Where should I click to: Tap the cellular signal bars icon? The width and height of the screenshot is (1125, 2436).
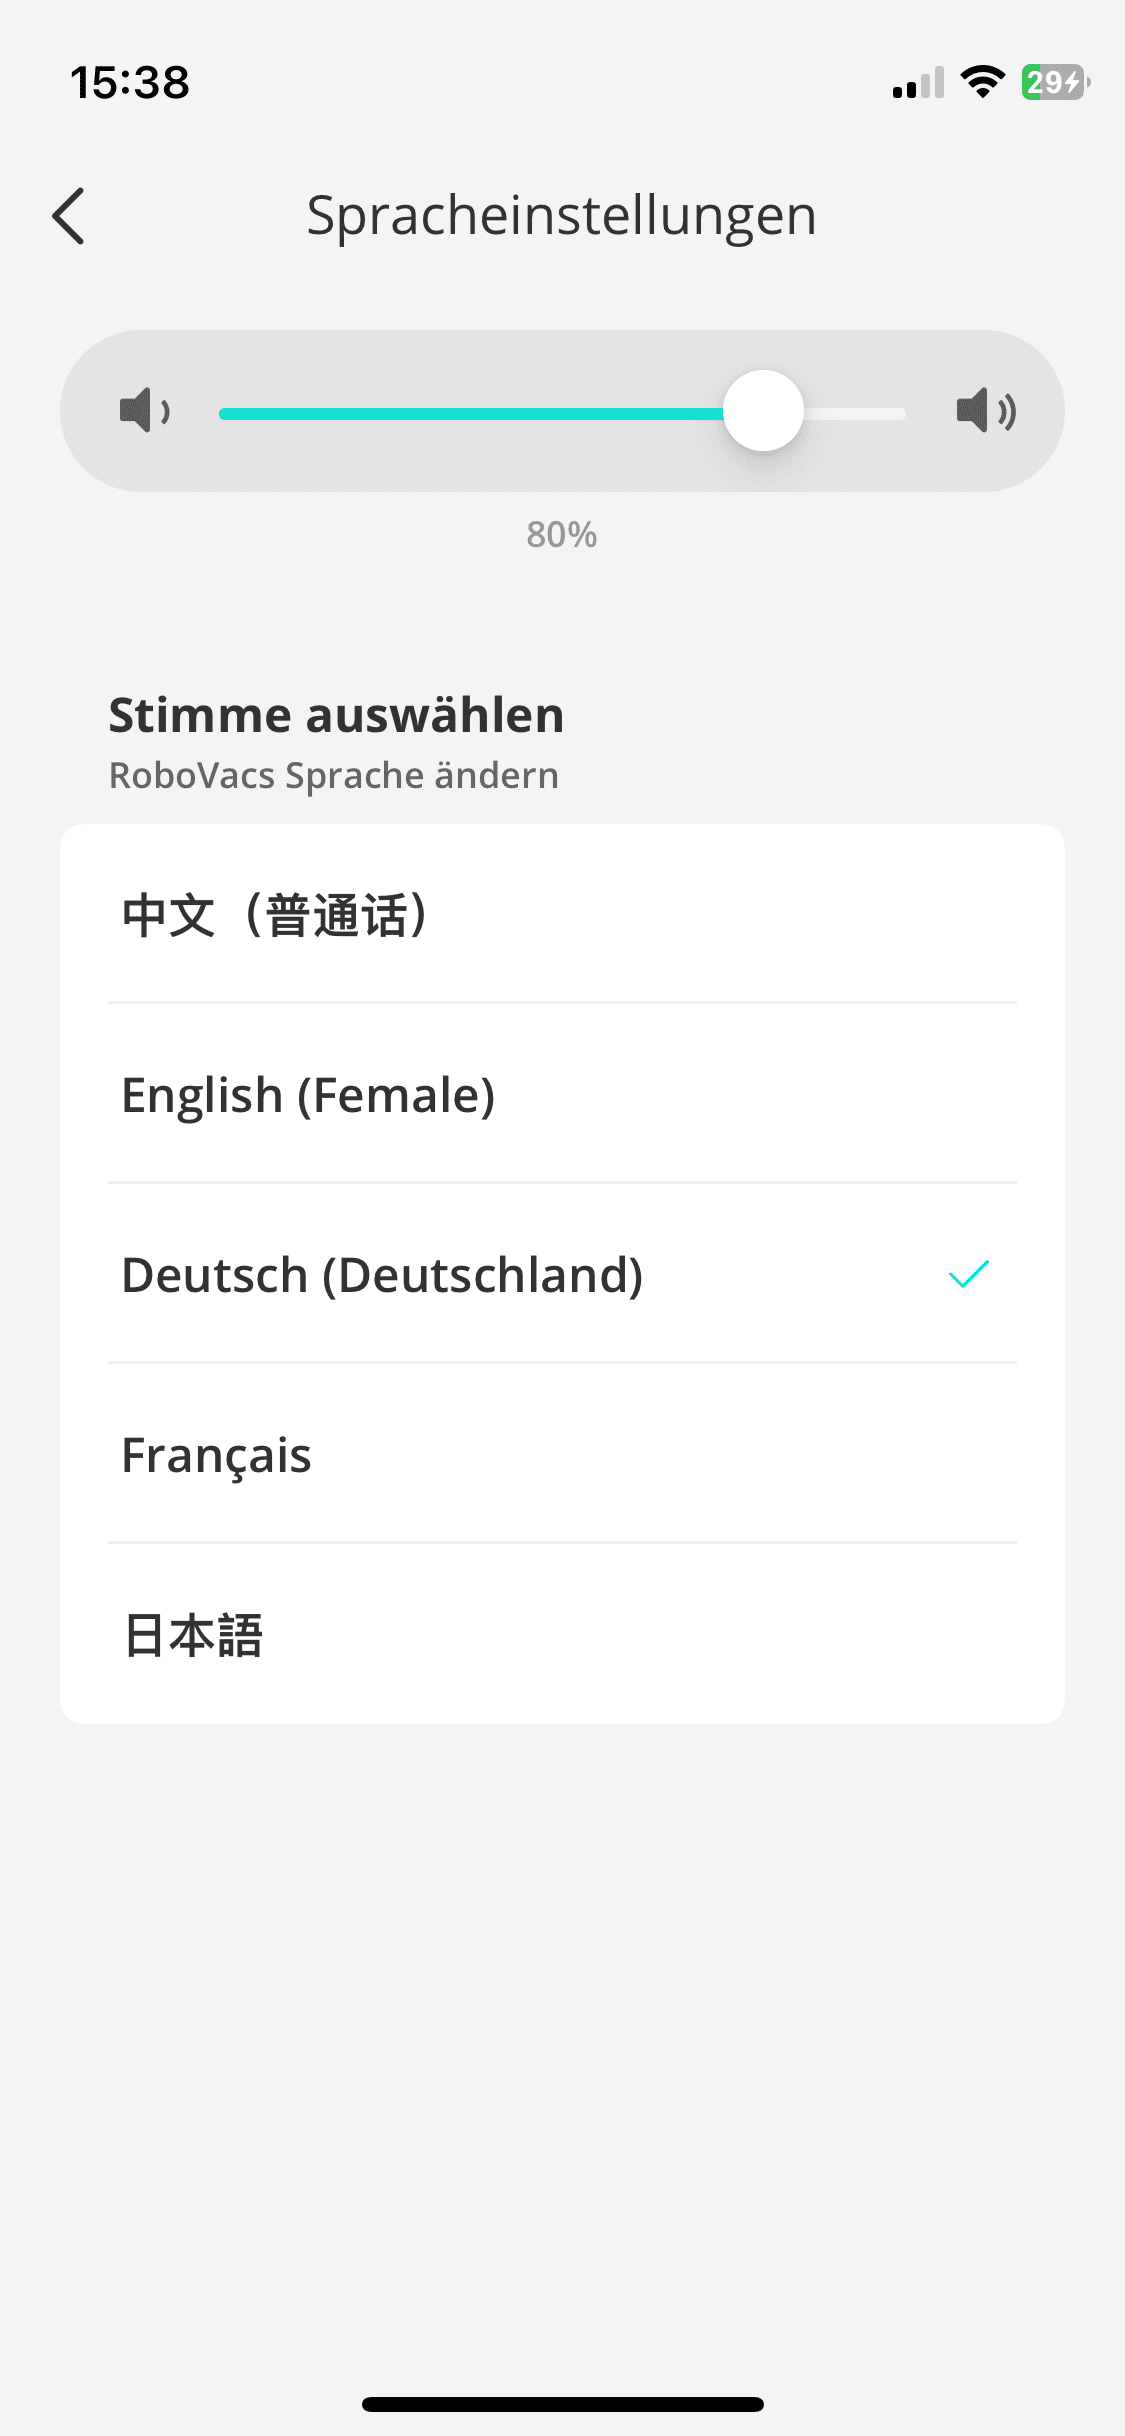click(x=918, y=84)
